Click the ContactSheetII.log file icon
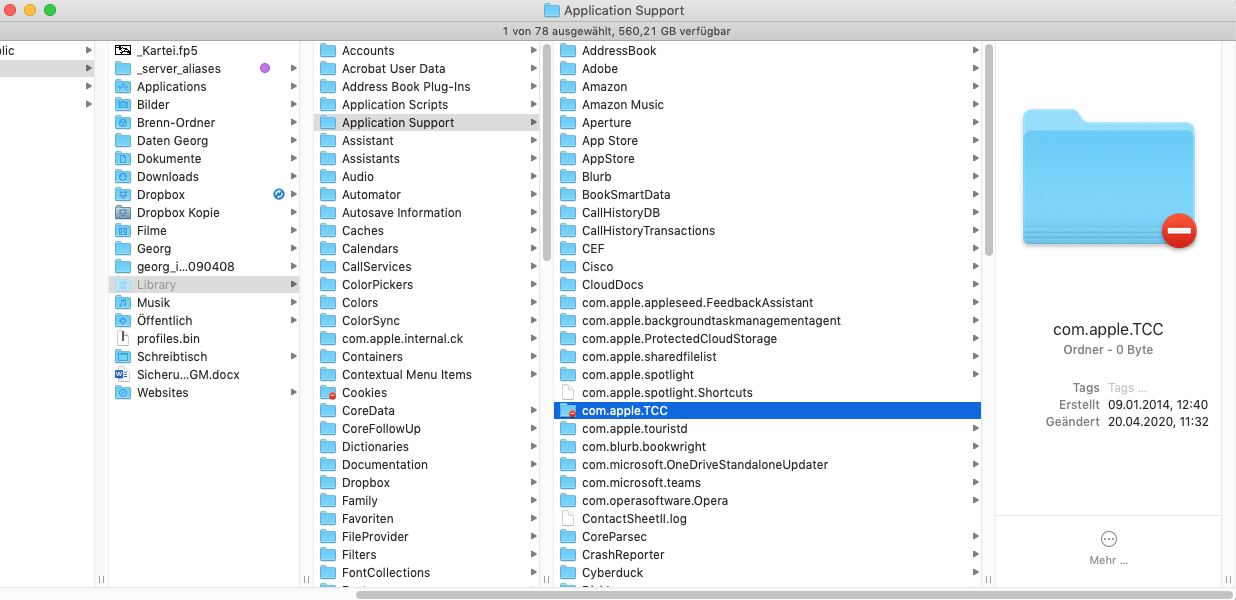Image resolution: width=1236 pixels, height=600 pixels. (568, 518)
